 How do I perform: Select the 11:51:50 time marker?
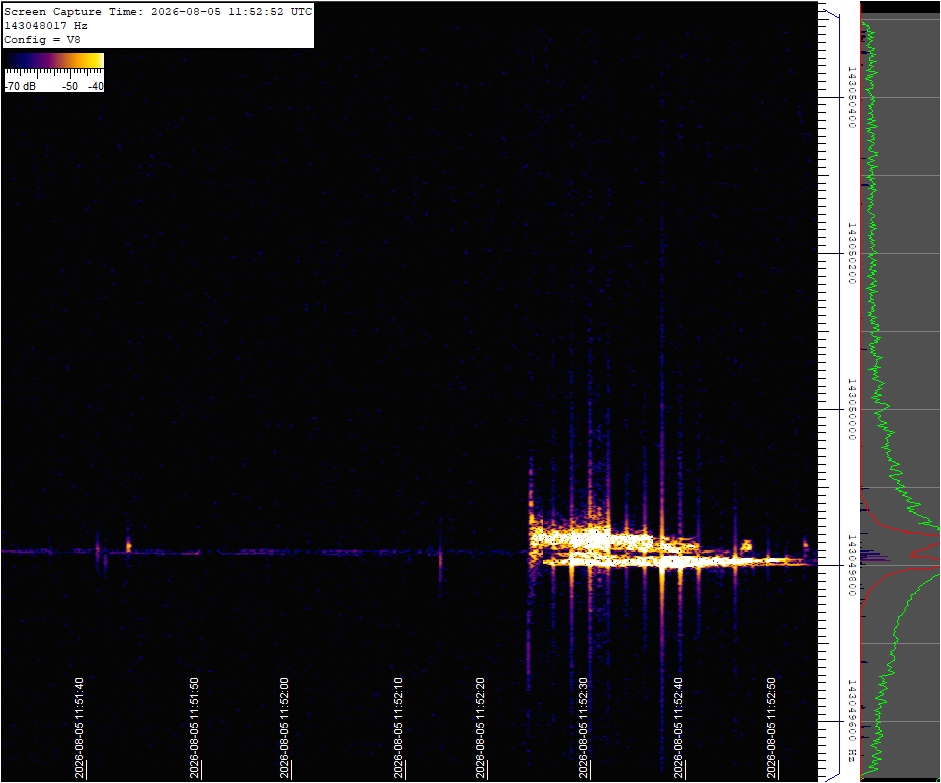pyautogui.click(x=194, y=728)
